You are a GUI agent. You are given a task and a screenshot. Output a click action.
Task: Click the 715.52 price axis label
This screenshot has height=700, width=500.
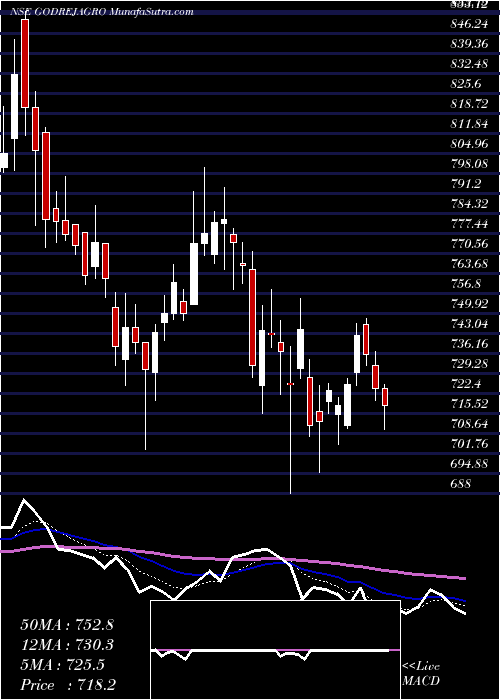tap(469, 404)
